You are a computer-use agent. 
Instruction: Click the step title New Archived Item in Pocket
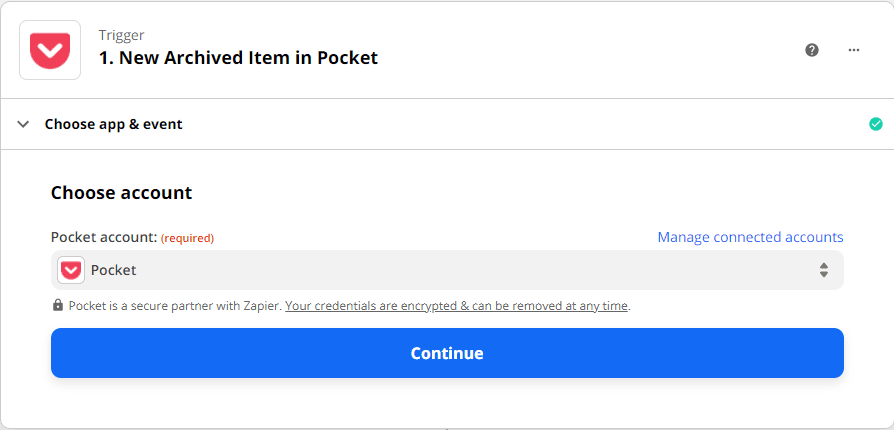(238, 58)
